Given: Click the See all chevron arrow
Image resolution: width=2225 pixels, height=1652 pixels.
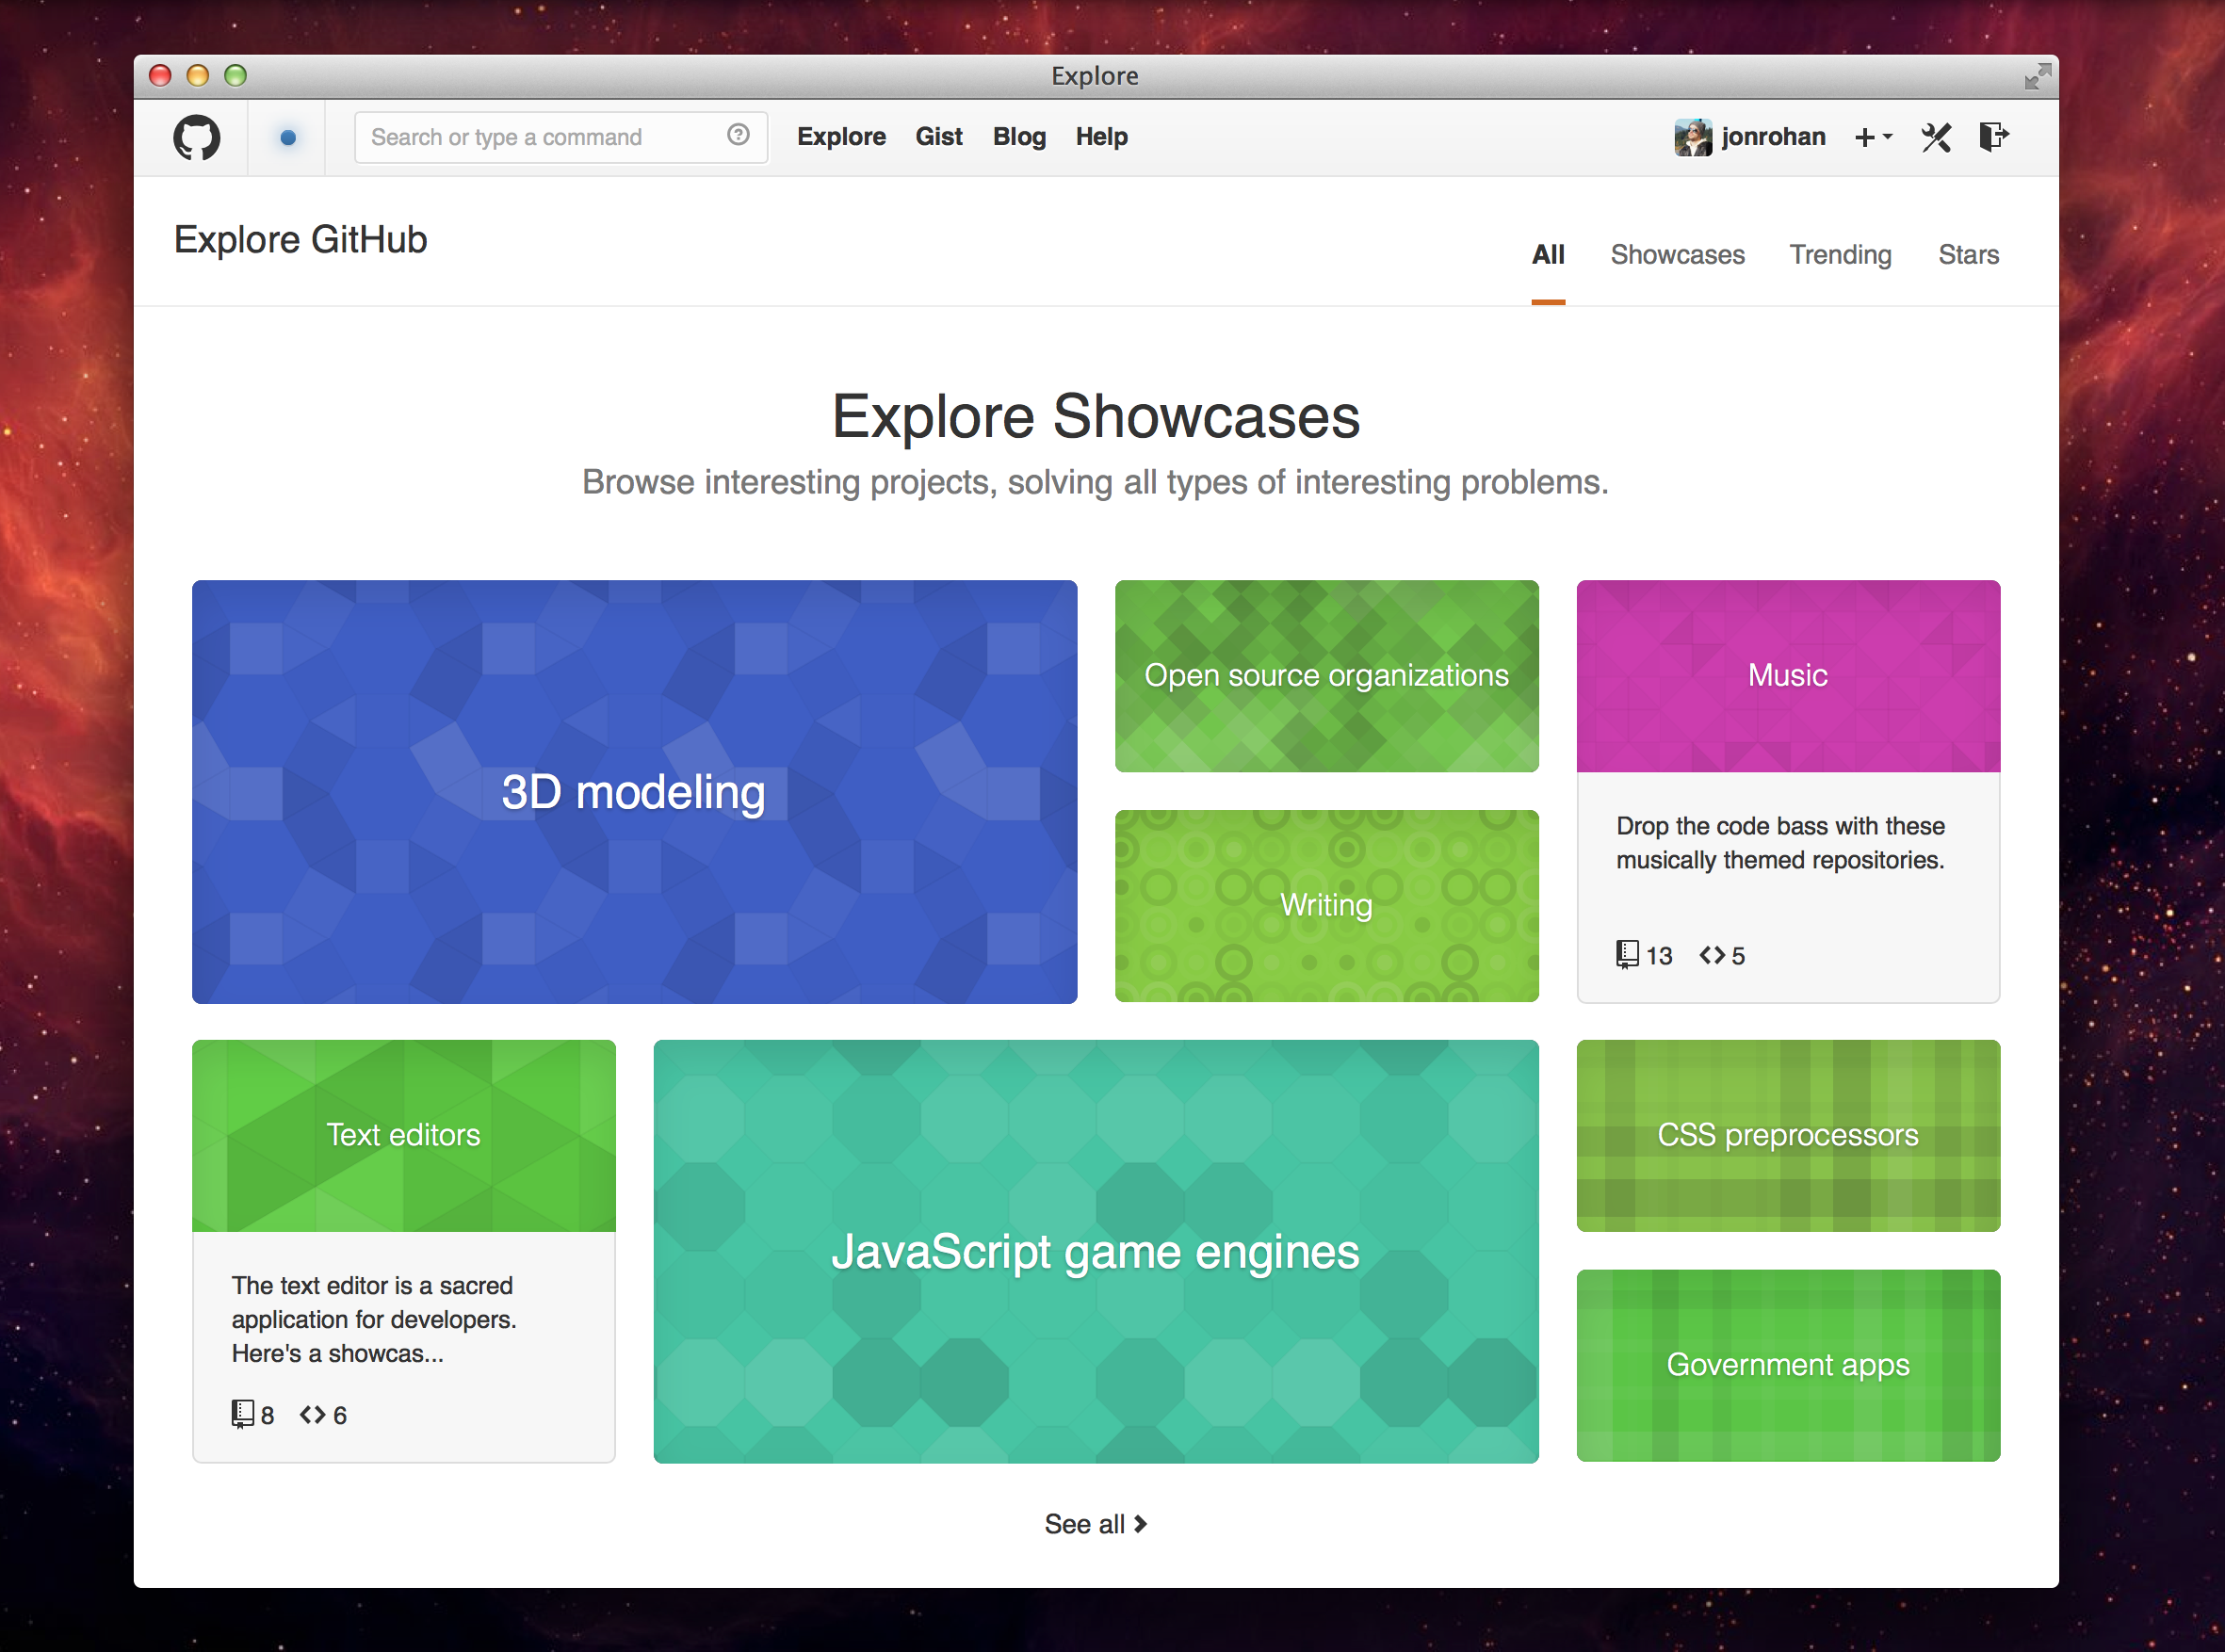Looking at the screenshot, I should 1141,1523.
